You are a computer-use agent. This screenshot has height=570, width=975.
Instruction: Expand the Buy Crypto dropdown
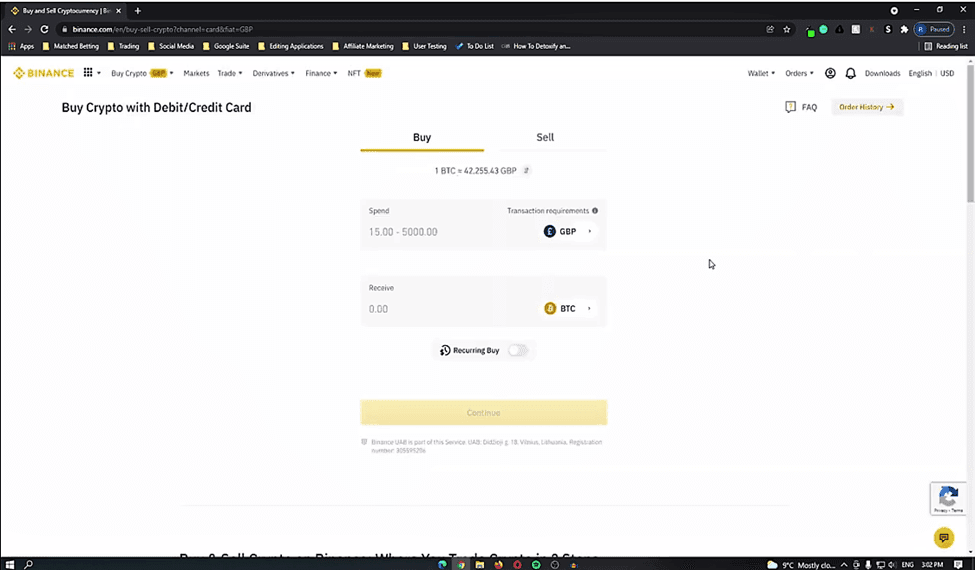142,73
